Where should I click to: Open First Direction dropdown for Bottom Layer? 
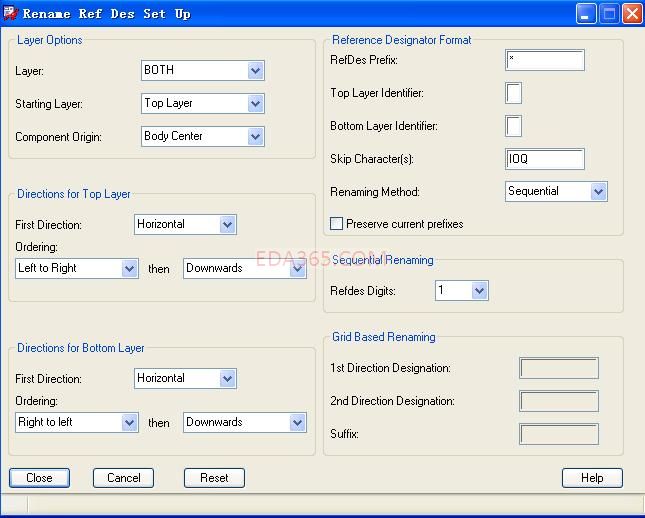pos(185,379)
